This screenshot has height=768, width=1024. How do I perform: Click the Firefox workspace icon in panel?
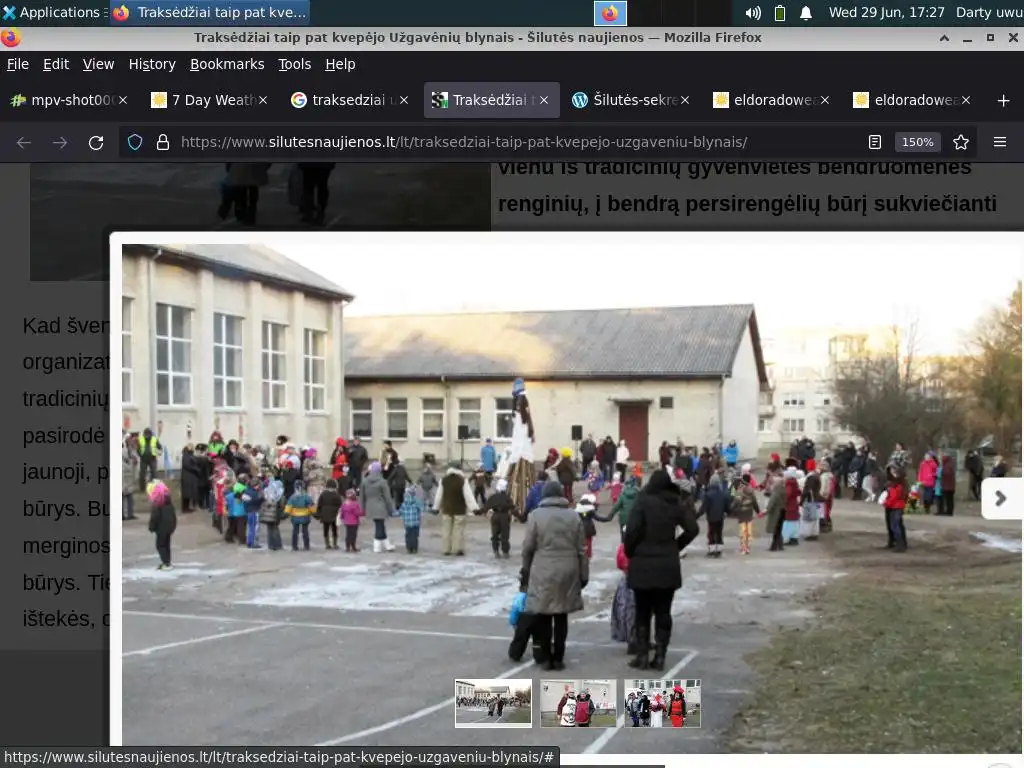pyautogui.click(x=610, y=13)
